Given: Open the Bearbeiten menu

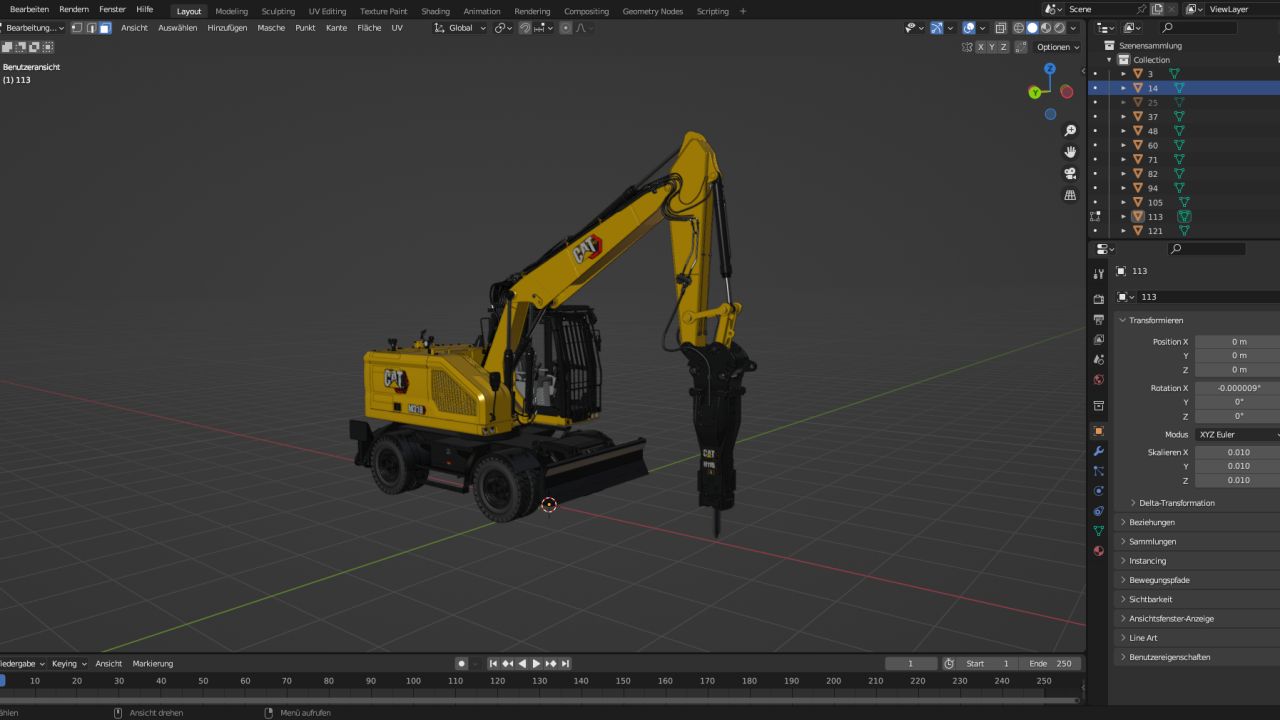Looking at the screenshot, I should point(29,9).
